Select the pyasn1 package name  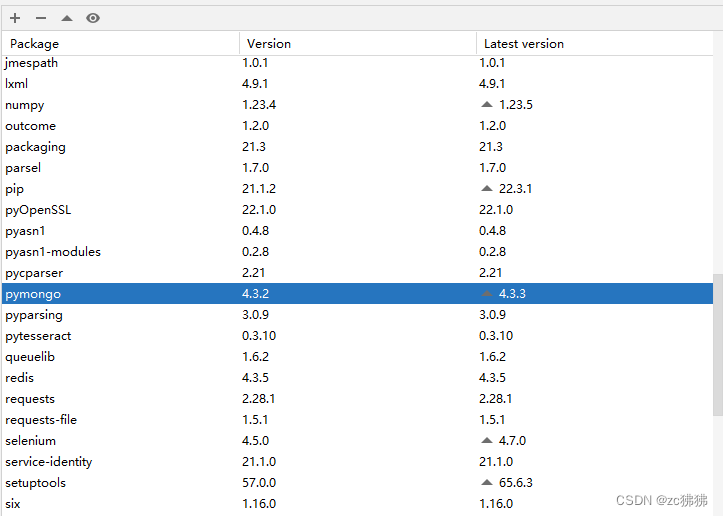coord(25,231)
